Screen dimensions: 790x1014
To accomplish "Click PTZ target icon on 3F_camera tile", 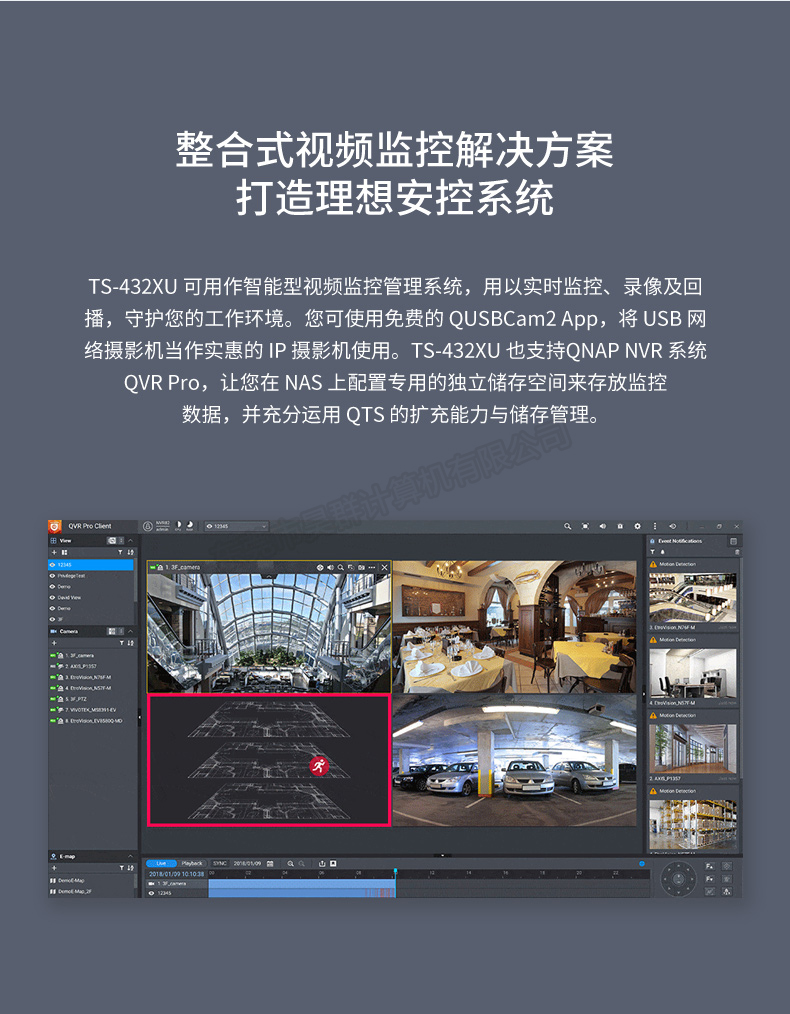I will [x=319, y=567].
